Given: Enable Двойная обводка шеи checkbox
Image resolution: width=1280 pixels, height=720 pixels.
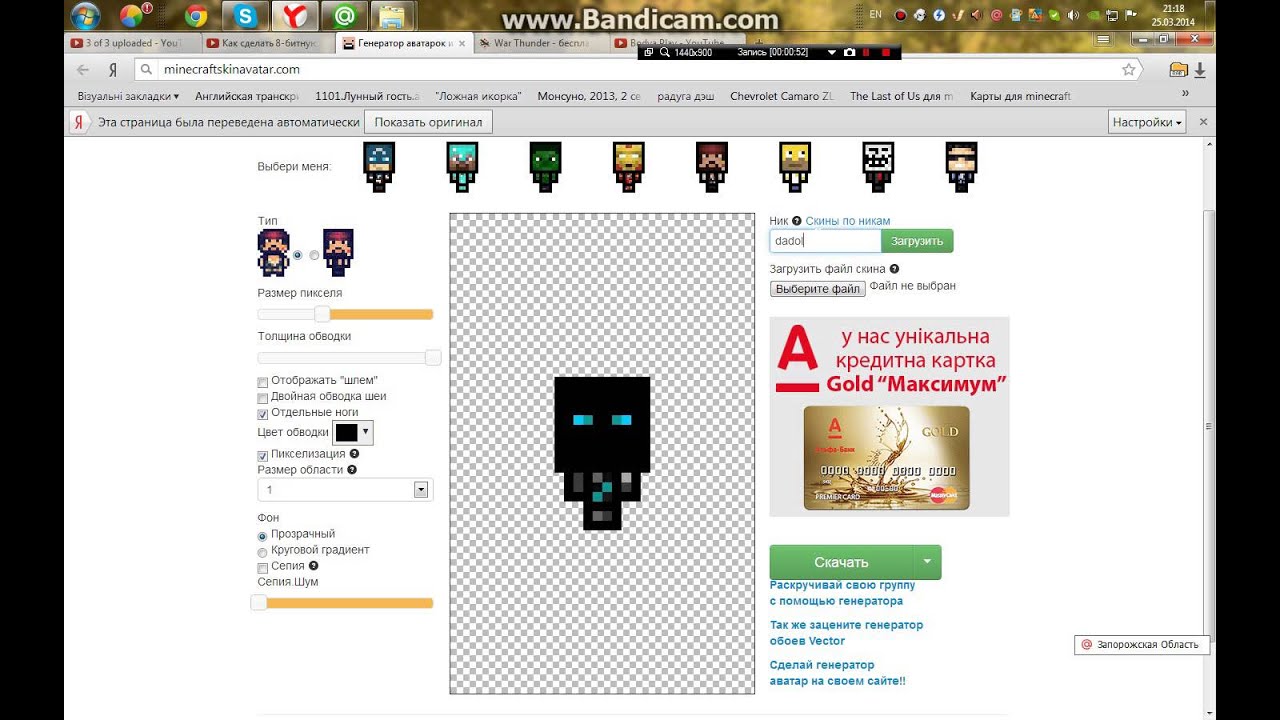Looking at the screenshot, I should [263, 397].
